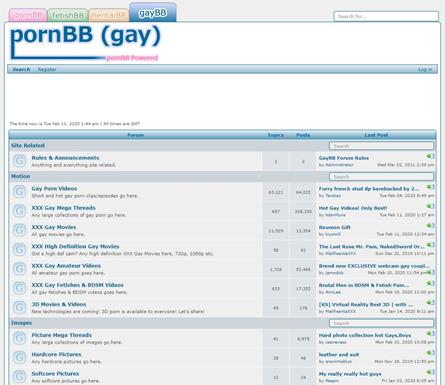The height and width of the screenshot is (385, 445).
Task: Click the Administrator author name
Action: tap(339, 165)
